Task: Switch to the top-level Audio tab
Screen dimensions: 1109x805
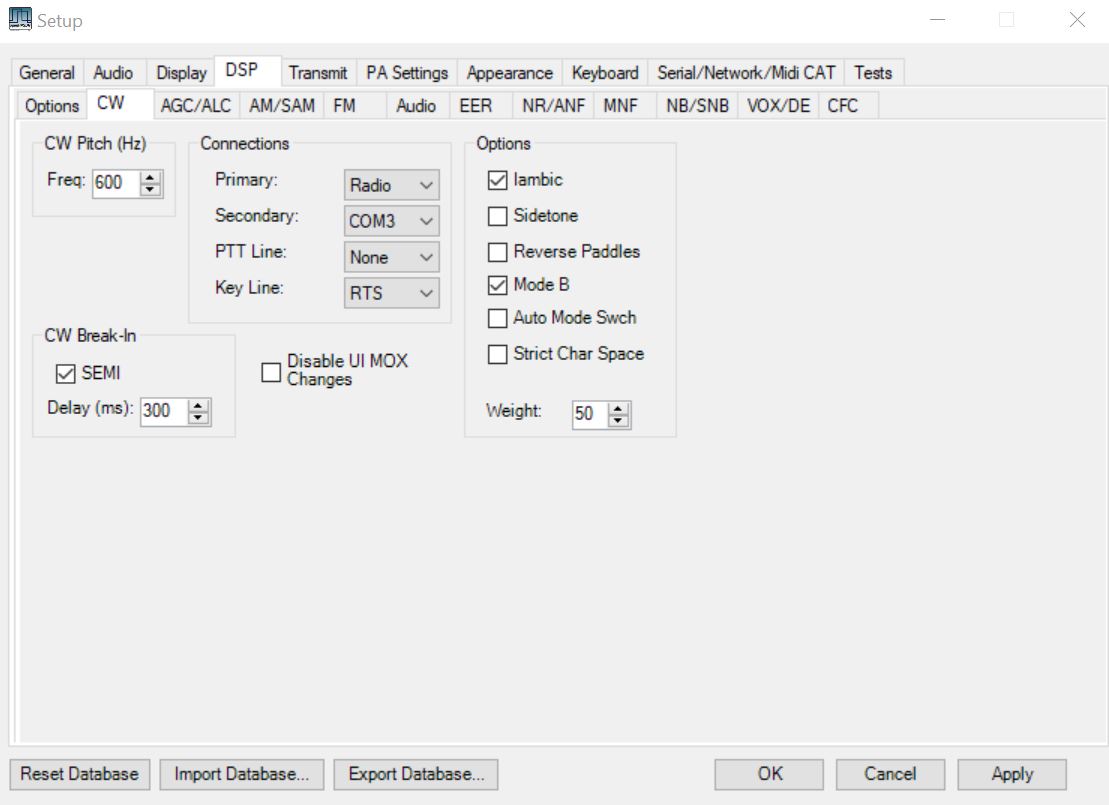Action: (x=113, y=73)
